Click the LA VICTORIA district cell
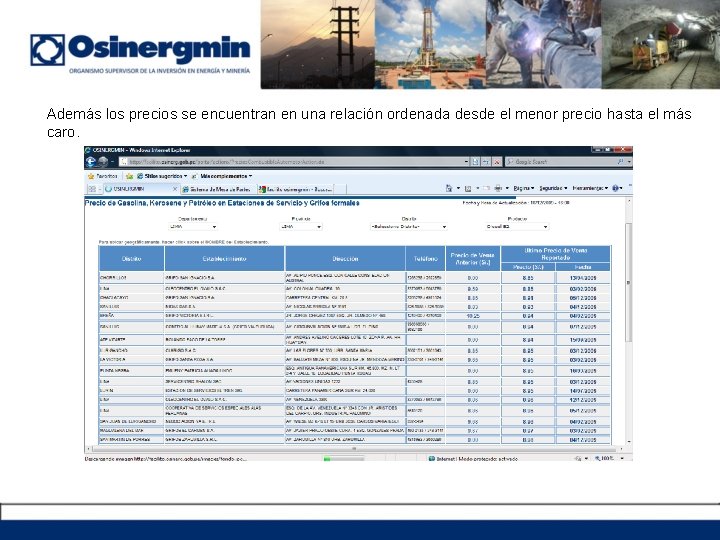Viewport: 720px width, 540px height. click(132, 360)
